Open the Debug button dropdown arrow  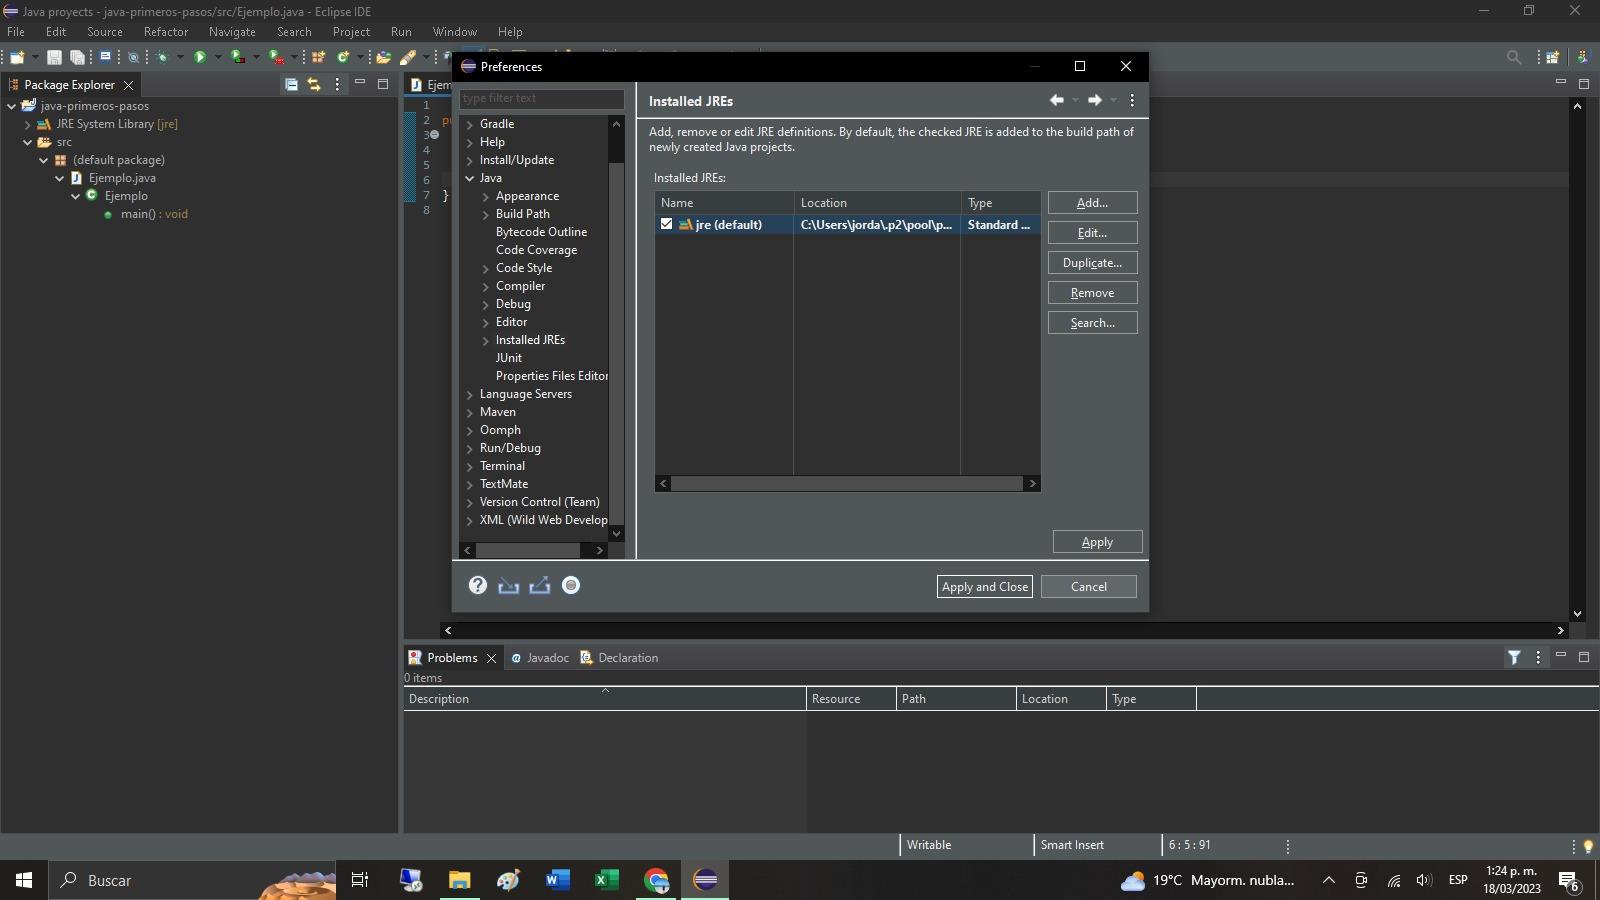pos(180,57)
